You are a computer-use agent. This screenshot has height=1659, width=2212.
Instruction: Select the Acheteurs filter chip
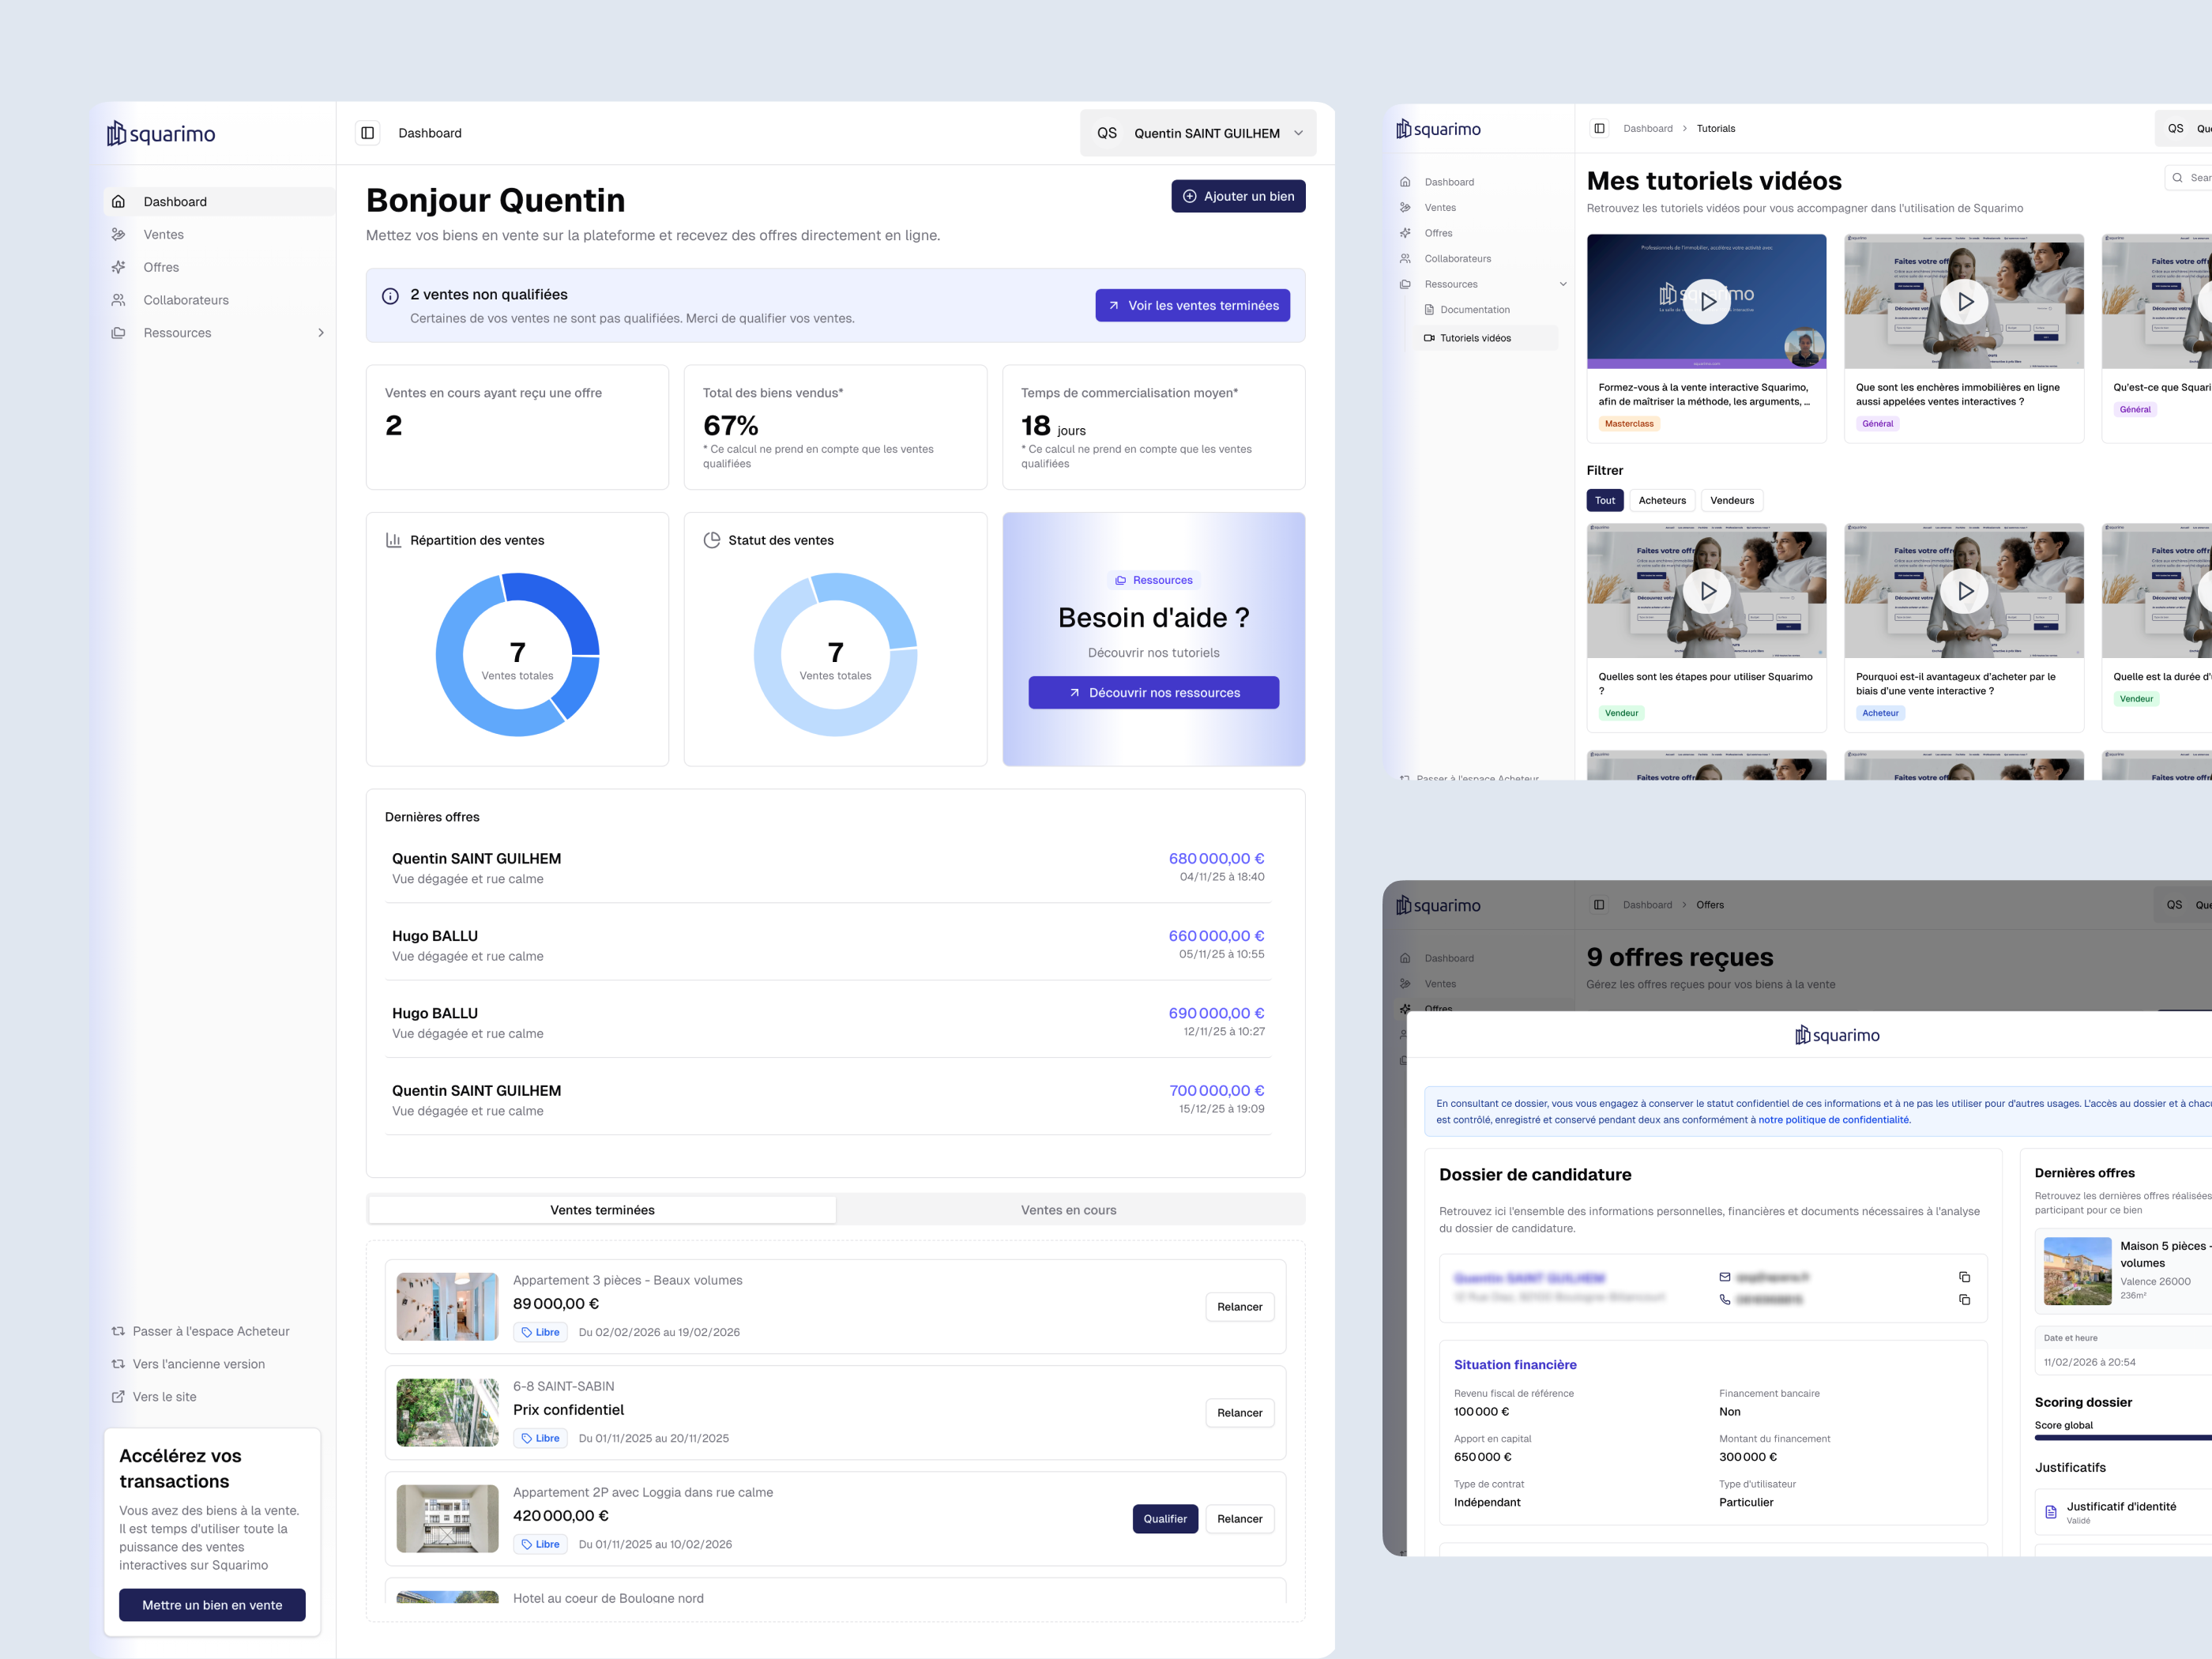coord(1661,500)
